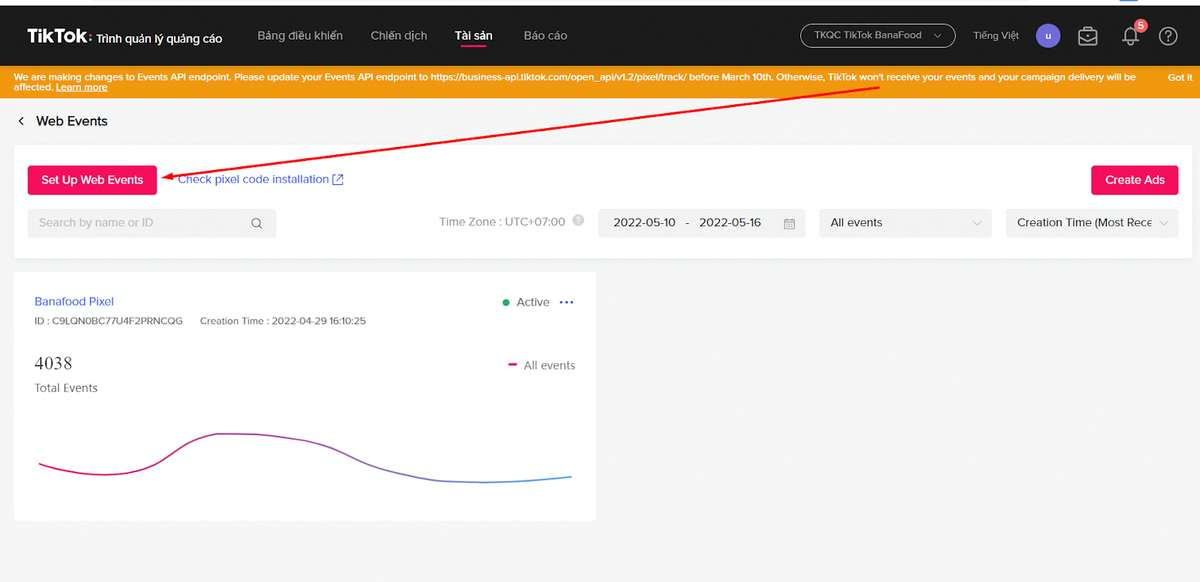The width and height of the screenshot is (1200, 582).
Task: Open the help question mark icon
Action: pyautogui.click(x=1168, y=36)
